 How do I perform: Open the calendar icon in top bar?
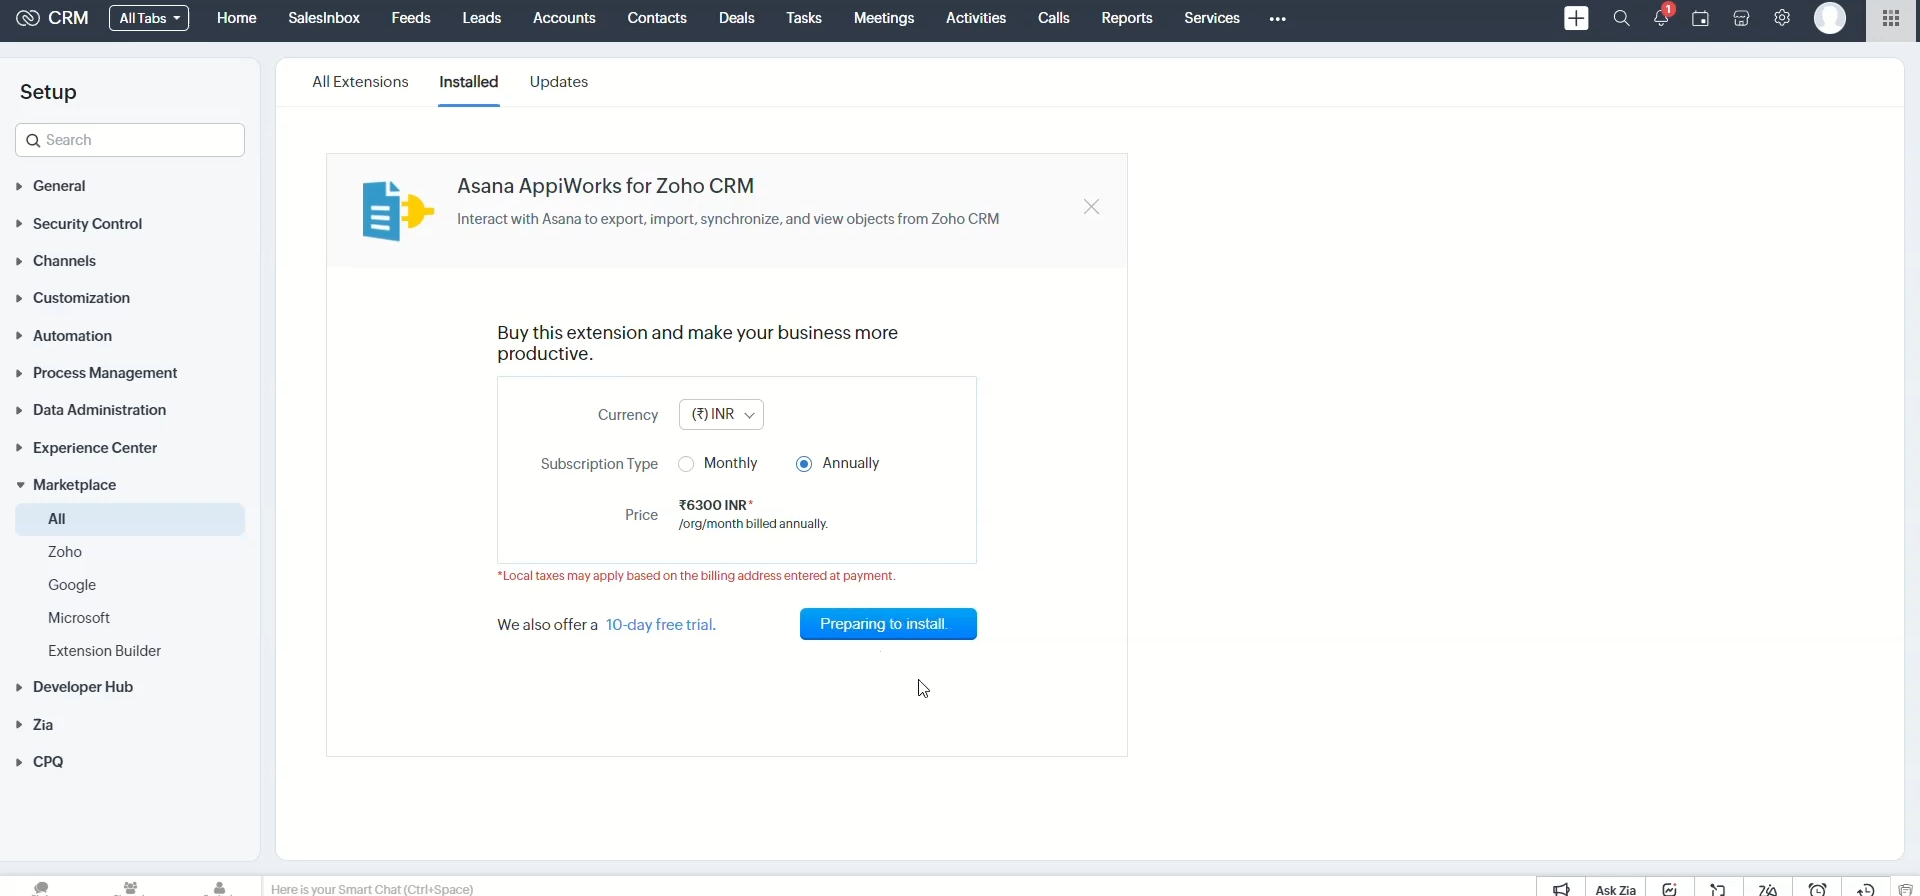tap(1701, 18)
